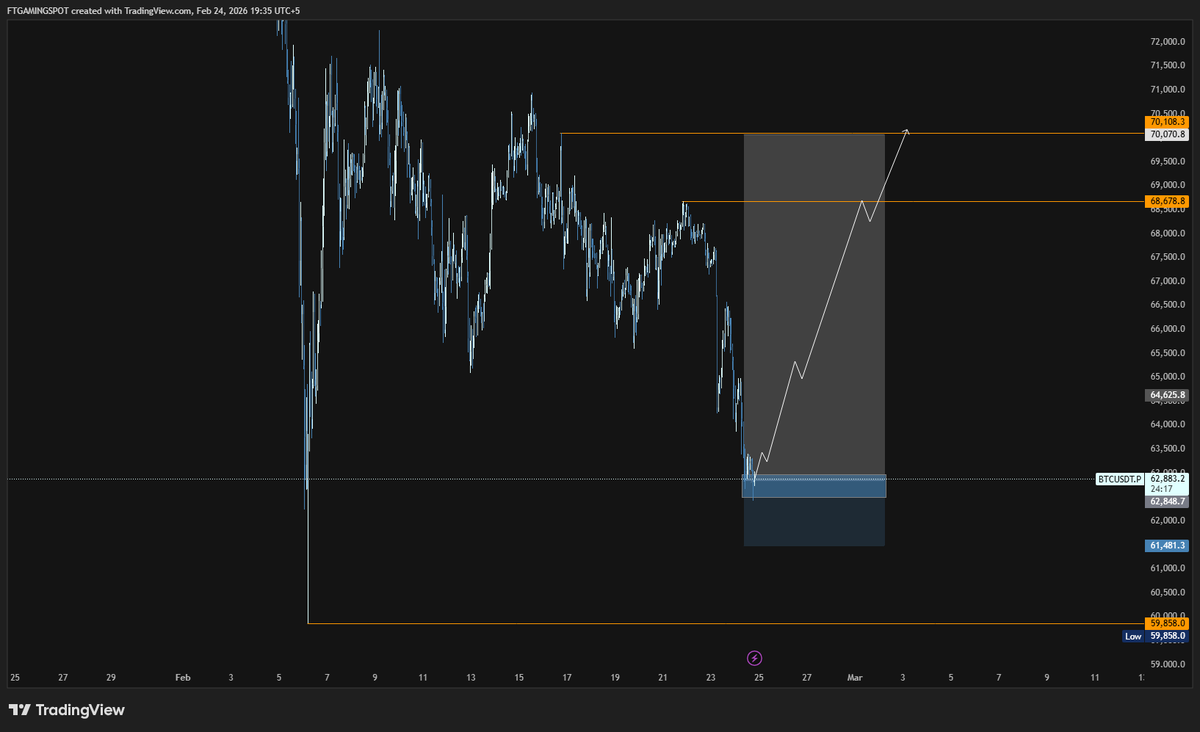Click the purple lightning event icon

[x=755, y=658]
